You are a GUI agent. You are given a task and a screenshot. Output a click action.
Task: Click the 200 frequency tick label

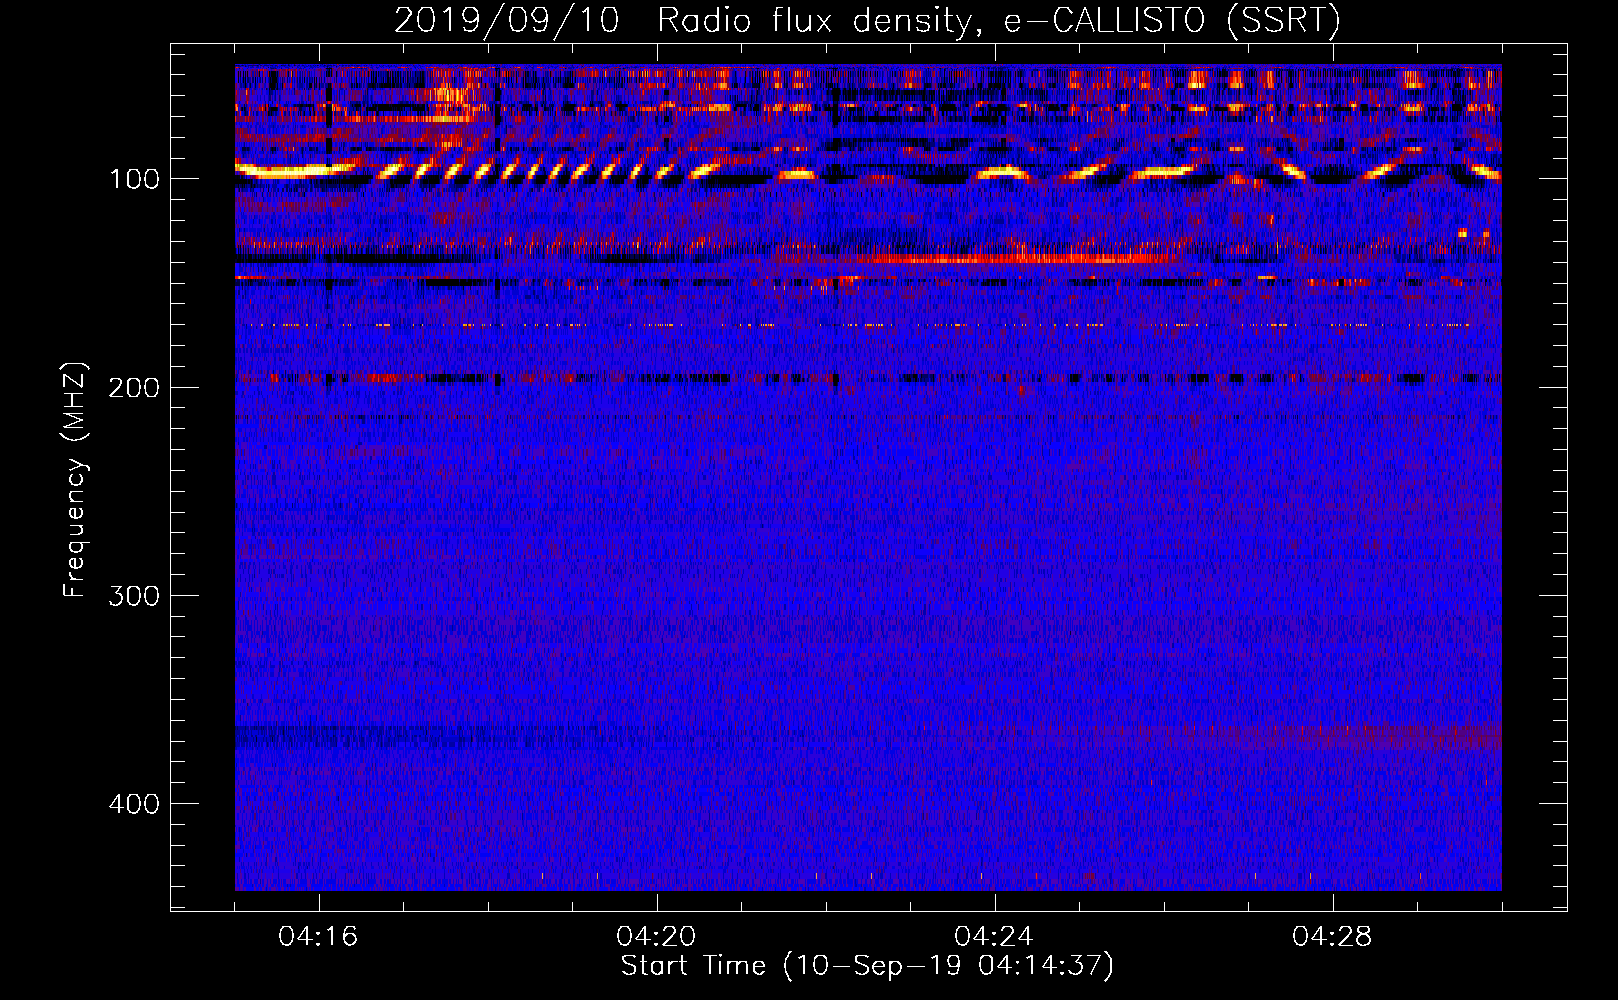click(134, 388)
